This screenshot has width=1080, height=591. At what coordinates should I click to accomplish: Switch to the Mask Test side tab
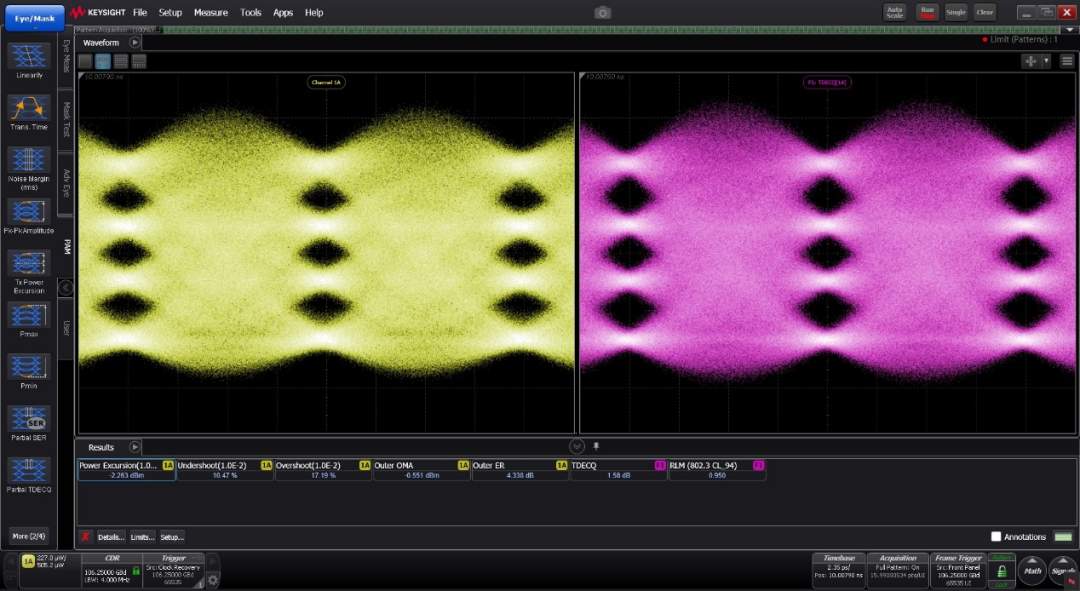coord(66,117)
